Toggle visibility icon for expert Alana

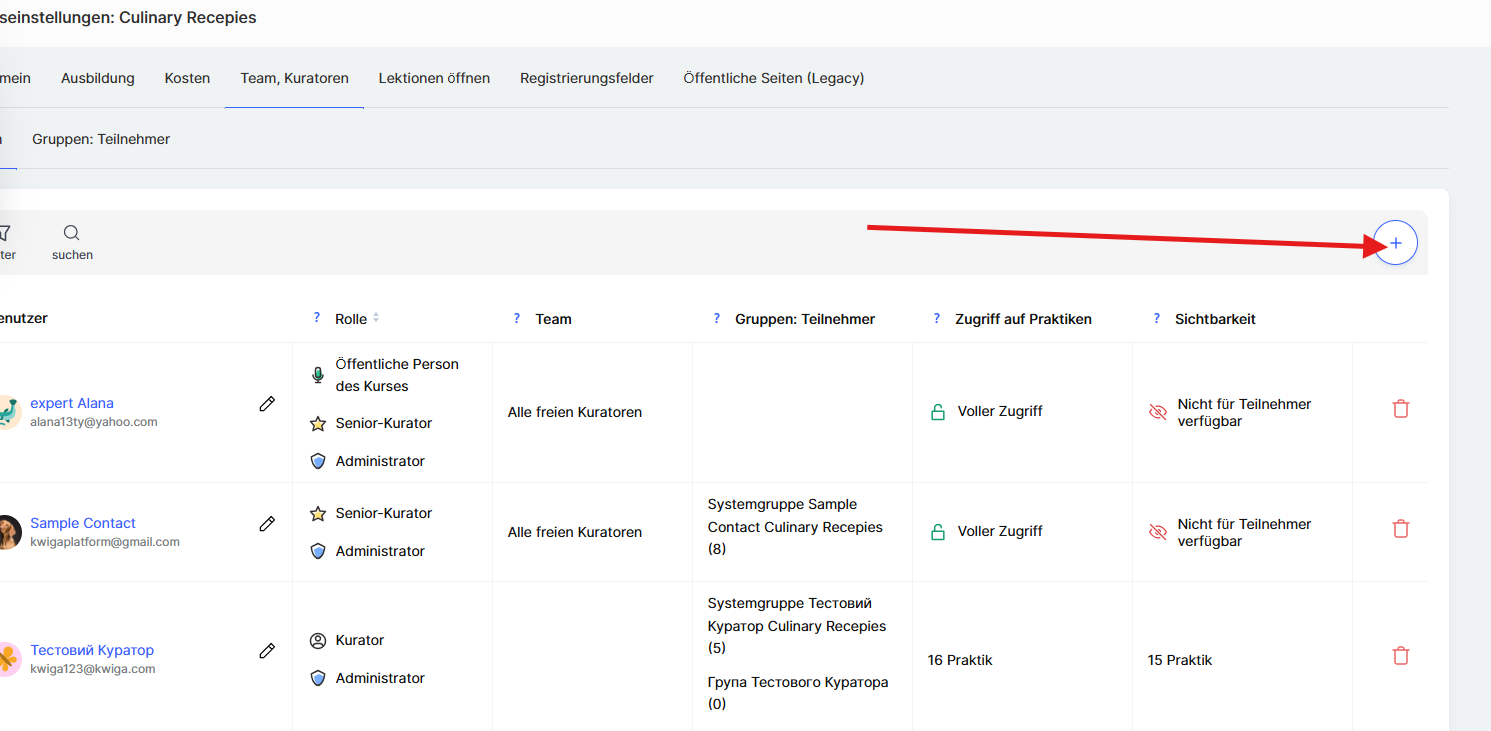(1158, 412)
